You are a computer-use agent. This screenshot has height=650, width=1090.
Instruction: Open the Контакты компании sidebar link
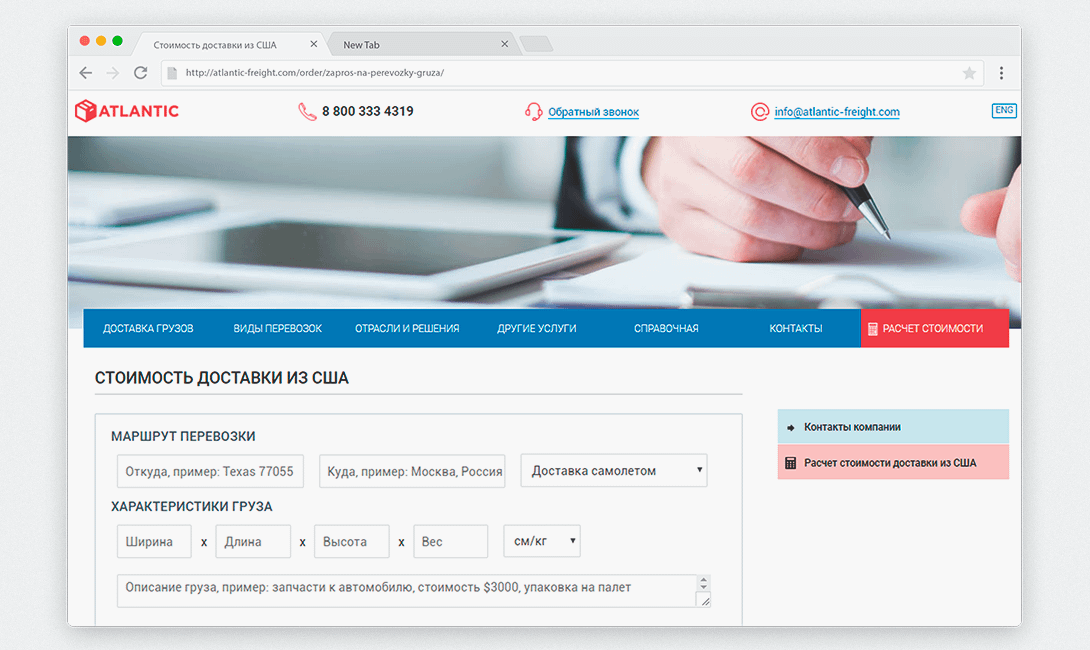893,427
